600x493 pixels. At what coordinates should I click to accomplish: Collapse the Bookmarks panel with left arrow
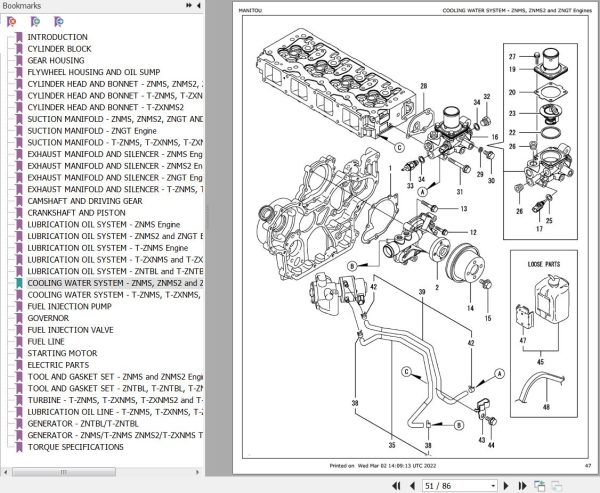click(x=199, y=5)
